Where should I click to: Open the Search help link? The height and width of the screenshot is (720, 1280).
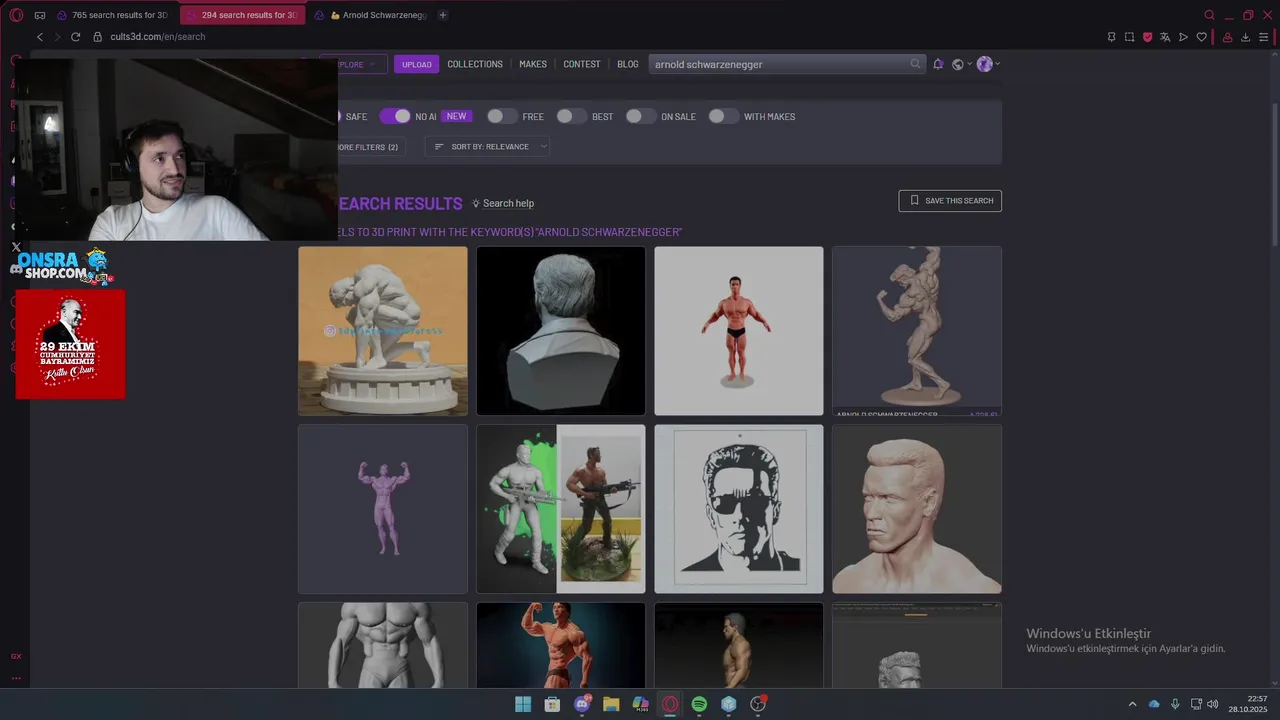[x=503, y=203]
